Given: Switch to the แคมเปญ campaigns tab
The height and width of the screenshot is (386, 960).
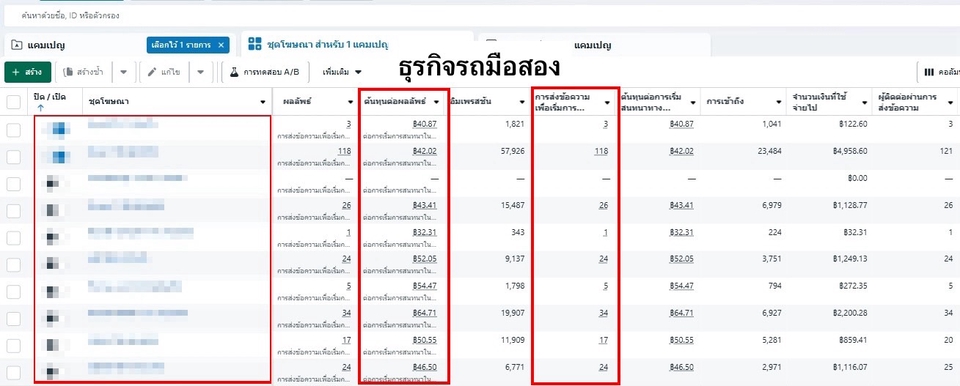Looking at the screenshot, I should (47, 45).
